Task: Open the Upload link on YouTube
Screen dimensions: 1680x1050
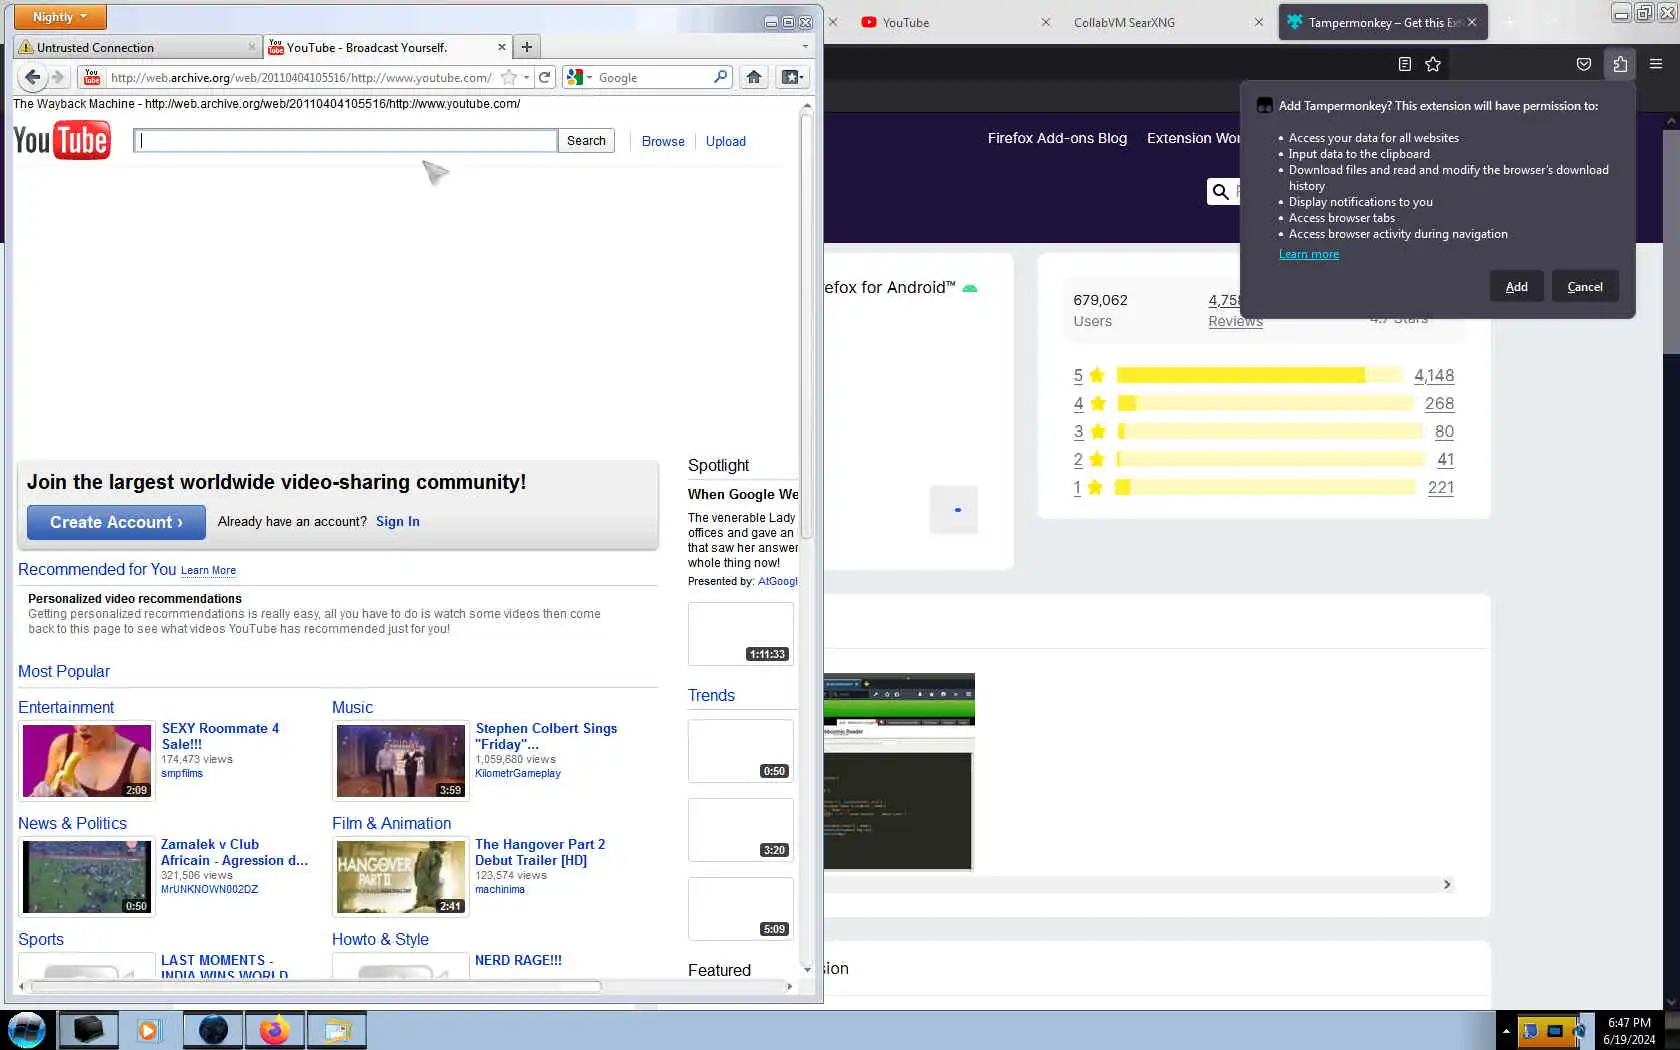Action: 726,141
